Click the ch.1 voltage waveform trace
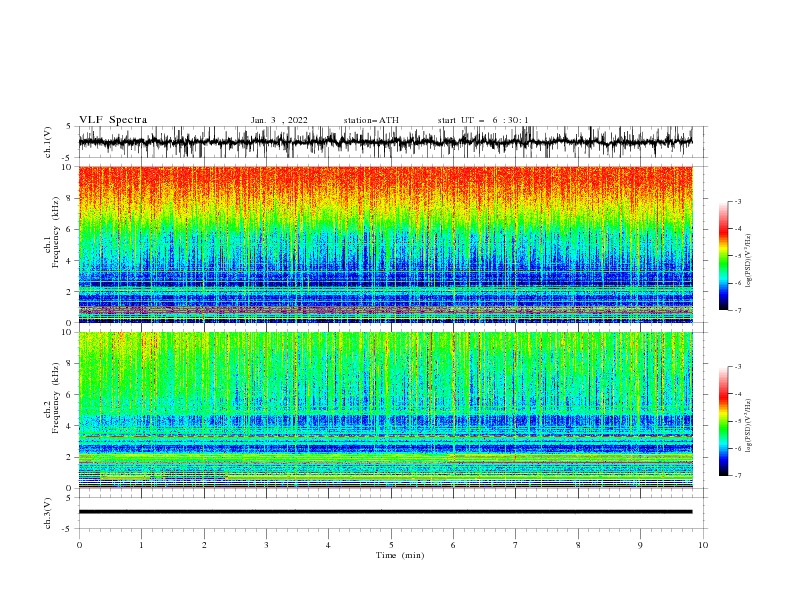792x612 pixels. (x=385, y=142)
